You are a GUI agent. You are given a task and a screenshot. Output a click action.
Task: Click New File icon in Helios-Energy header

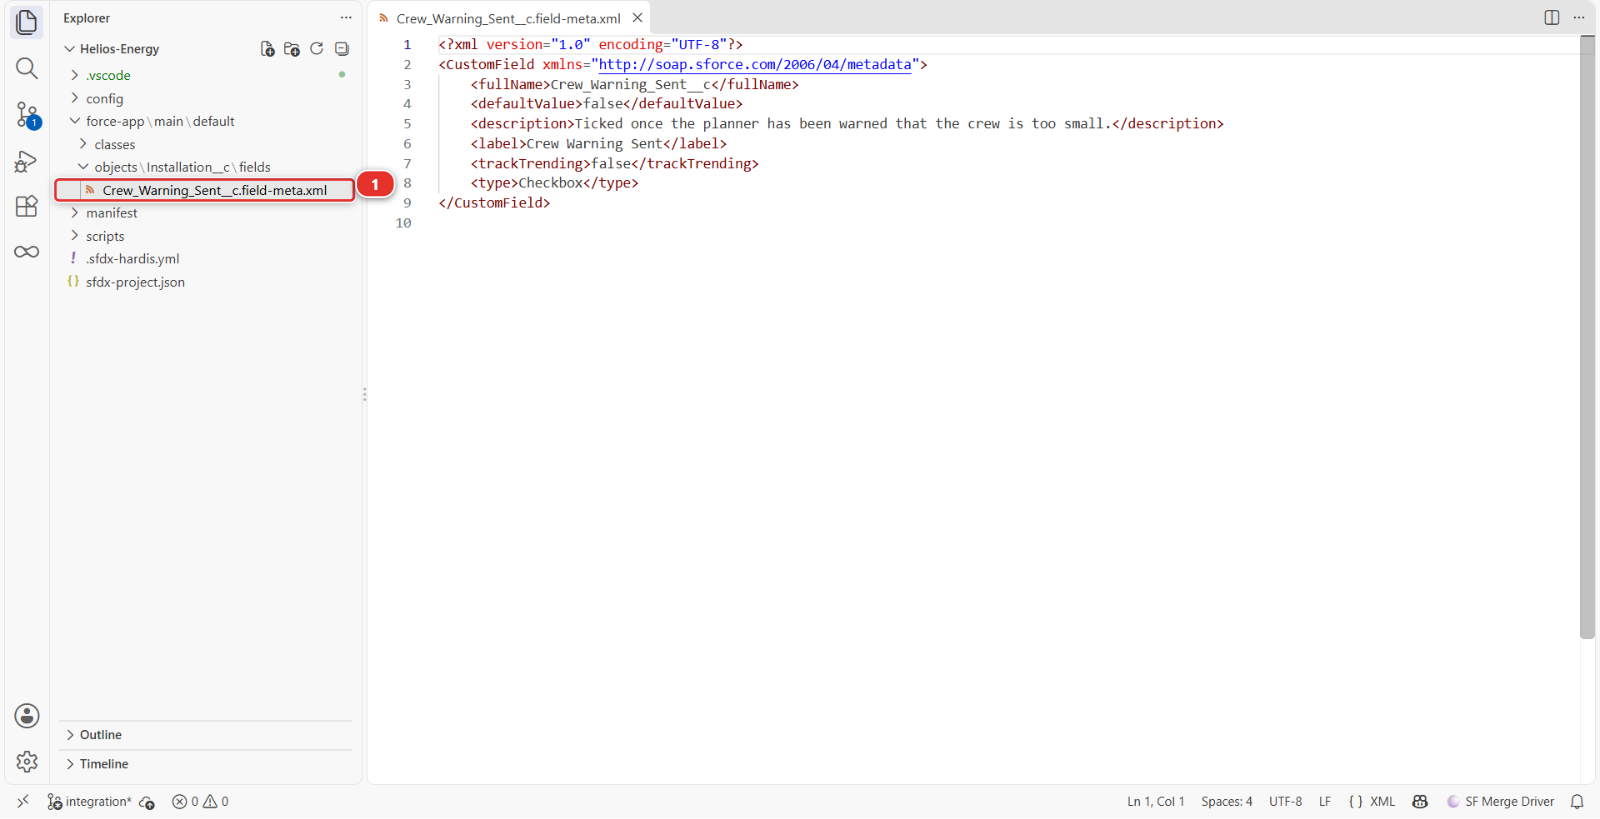[x=268, y=49]
